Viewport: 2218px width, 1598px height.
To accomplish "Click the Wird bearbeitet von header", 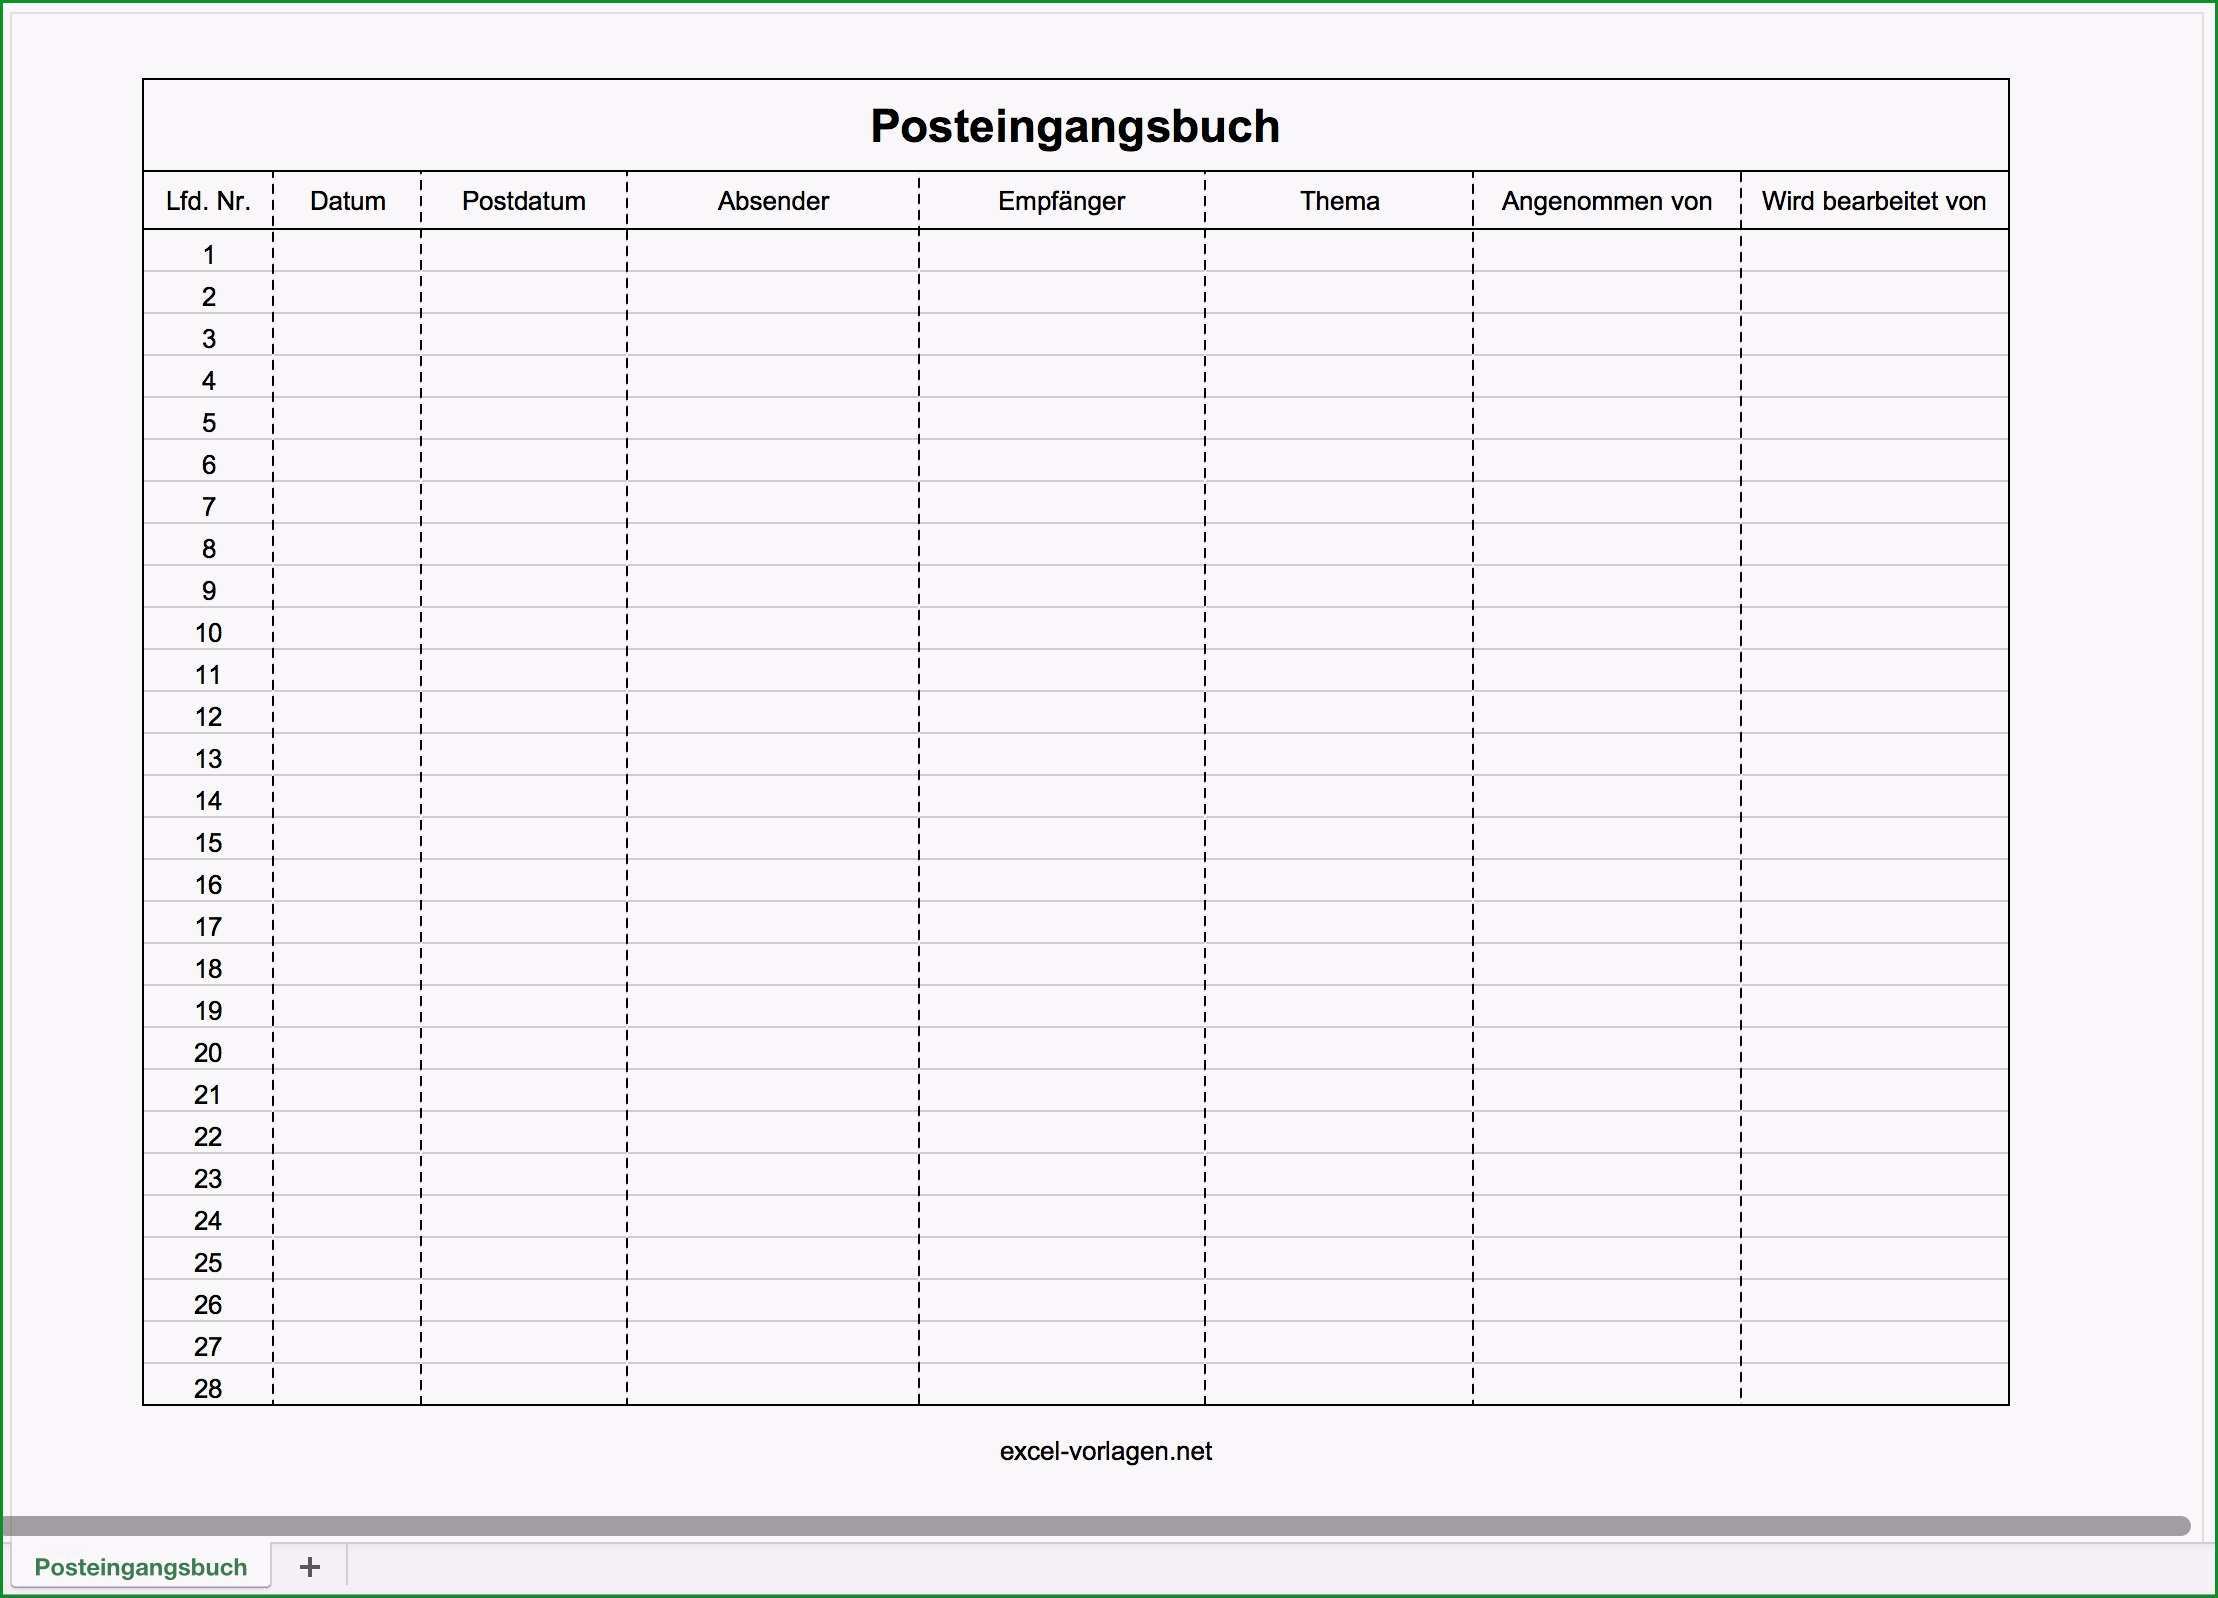I will [x=1875, y=201].
